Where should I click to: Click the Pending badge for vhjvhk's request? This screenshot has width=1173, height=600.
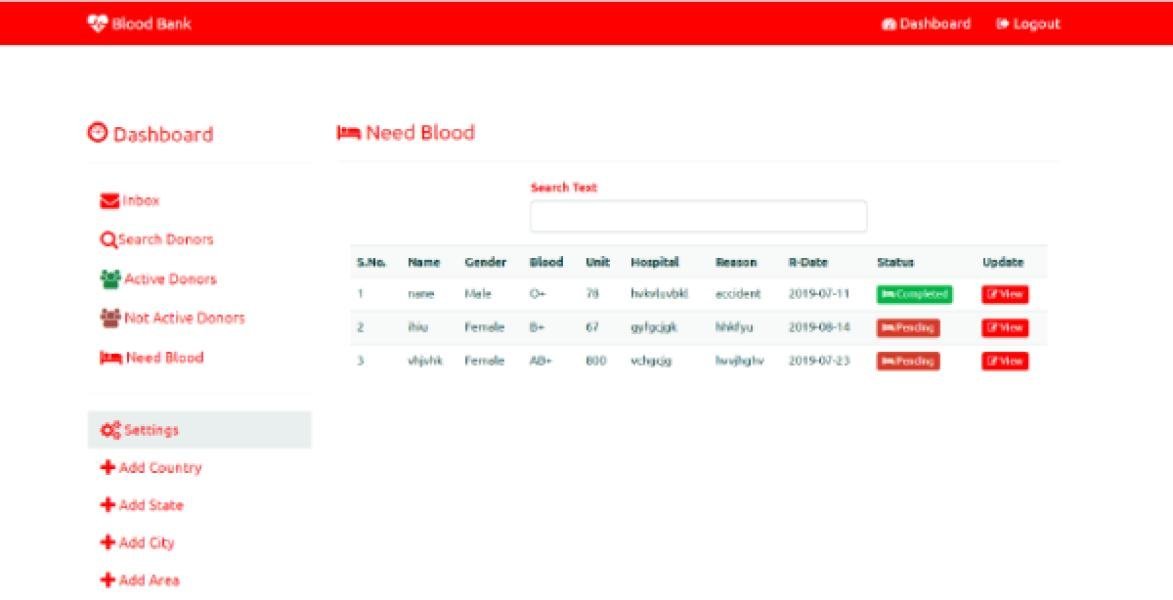[911, 361]
